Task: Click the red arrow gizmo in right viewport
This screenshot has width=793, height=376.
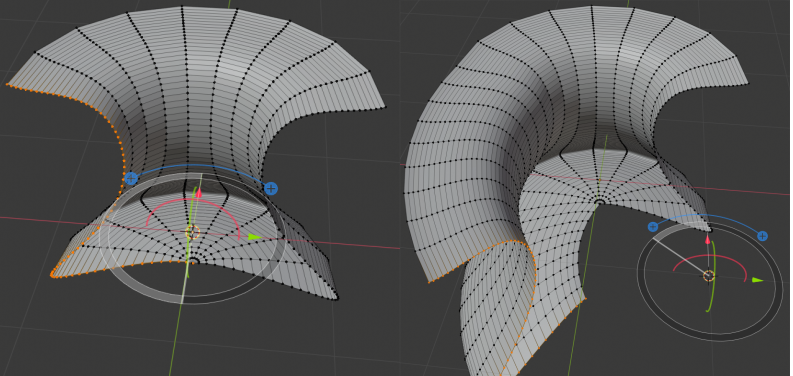Action: point(708,239)
